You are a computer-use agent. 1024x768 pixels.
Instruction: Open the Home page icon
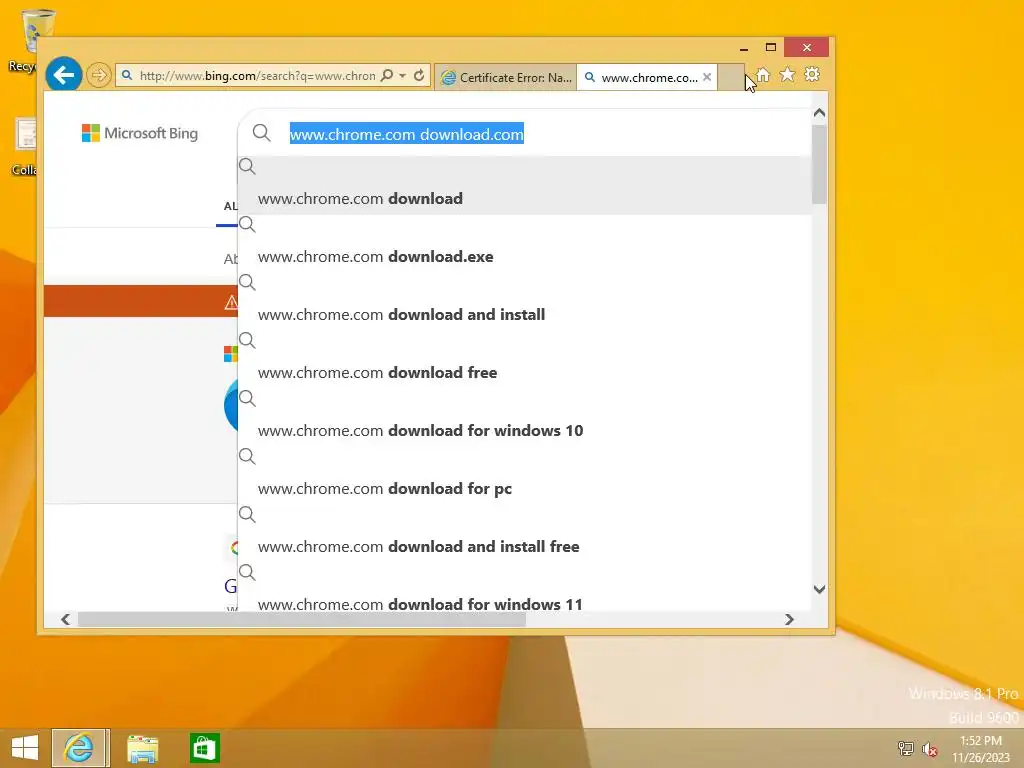coord(763,75)
